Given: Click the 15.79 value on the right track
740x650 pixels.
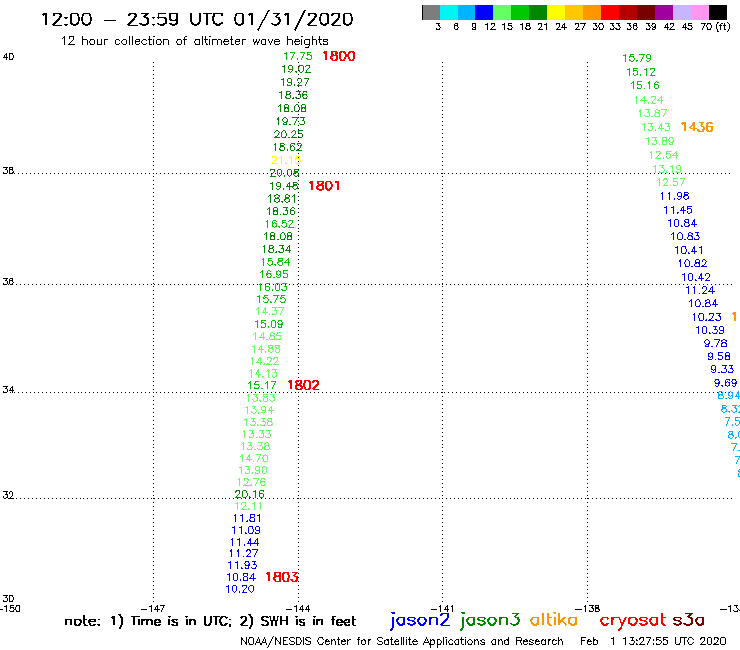Looking at the screenshot, I should click(x=637, y=58).
